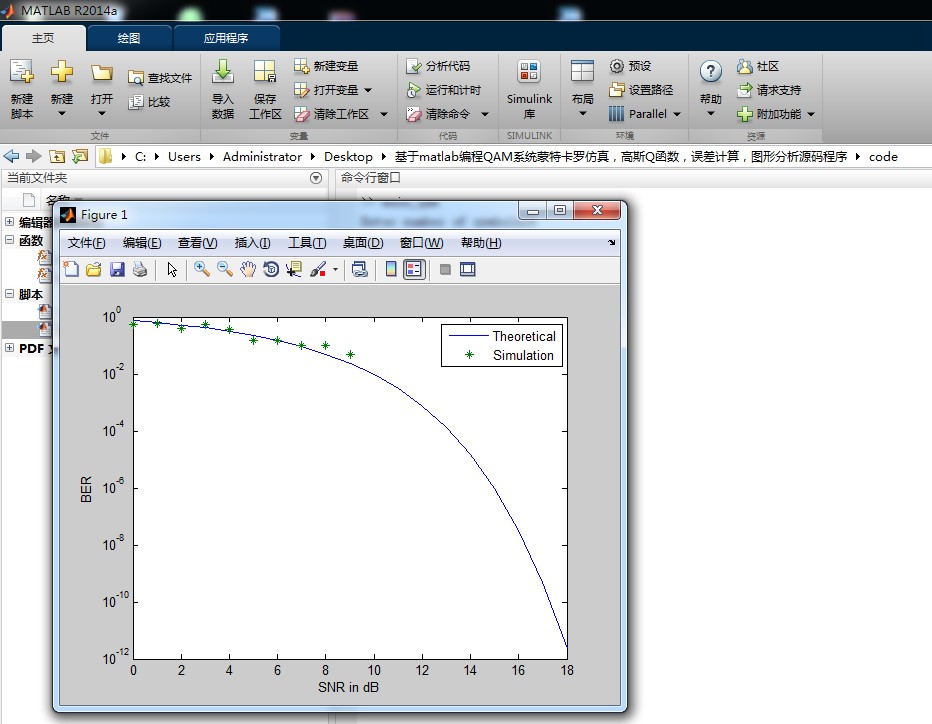Toggle the Rotate 3D tool
This screenshot has width=932, height=724.
(271, 269)
